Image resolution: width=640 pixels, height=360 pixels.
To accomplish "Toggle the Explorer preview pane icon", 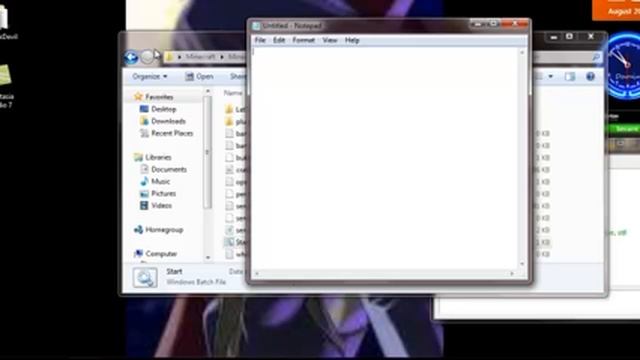I will (570, 76).
